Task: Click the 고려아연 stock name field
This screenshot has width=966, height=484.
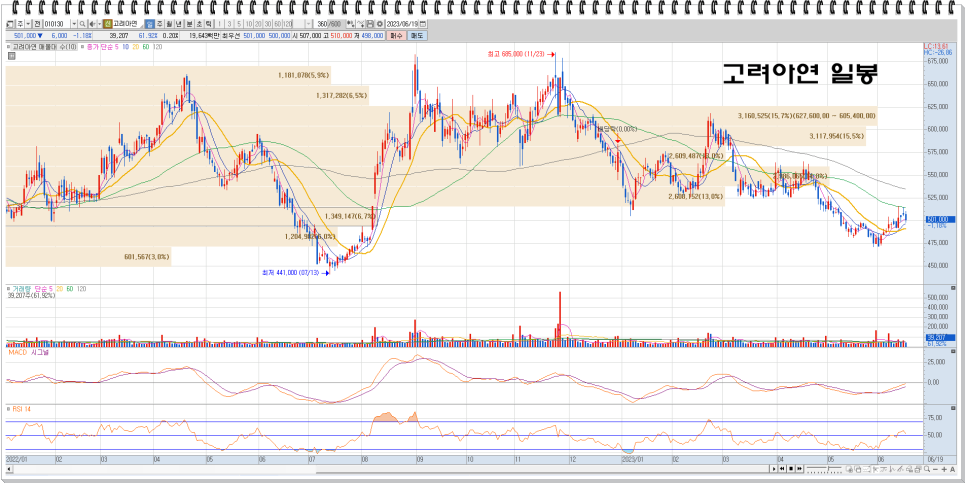Action: click(x=128, y=24)
